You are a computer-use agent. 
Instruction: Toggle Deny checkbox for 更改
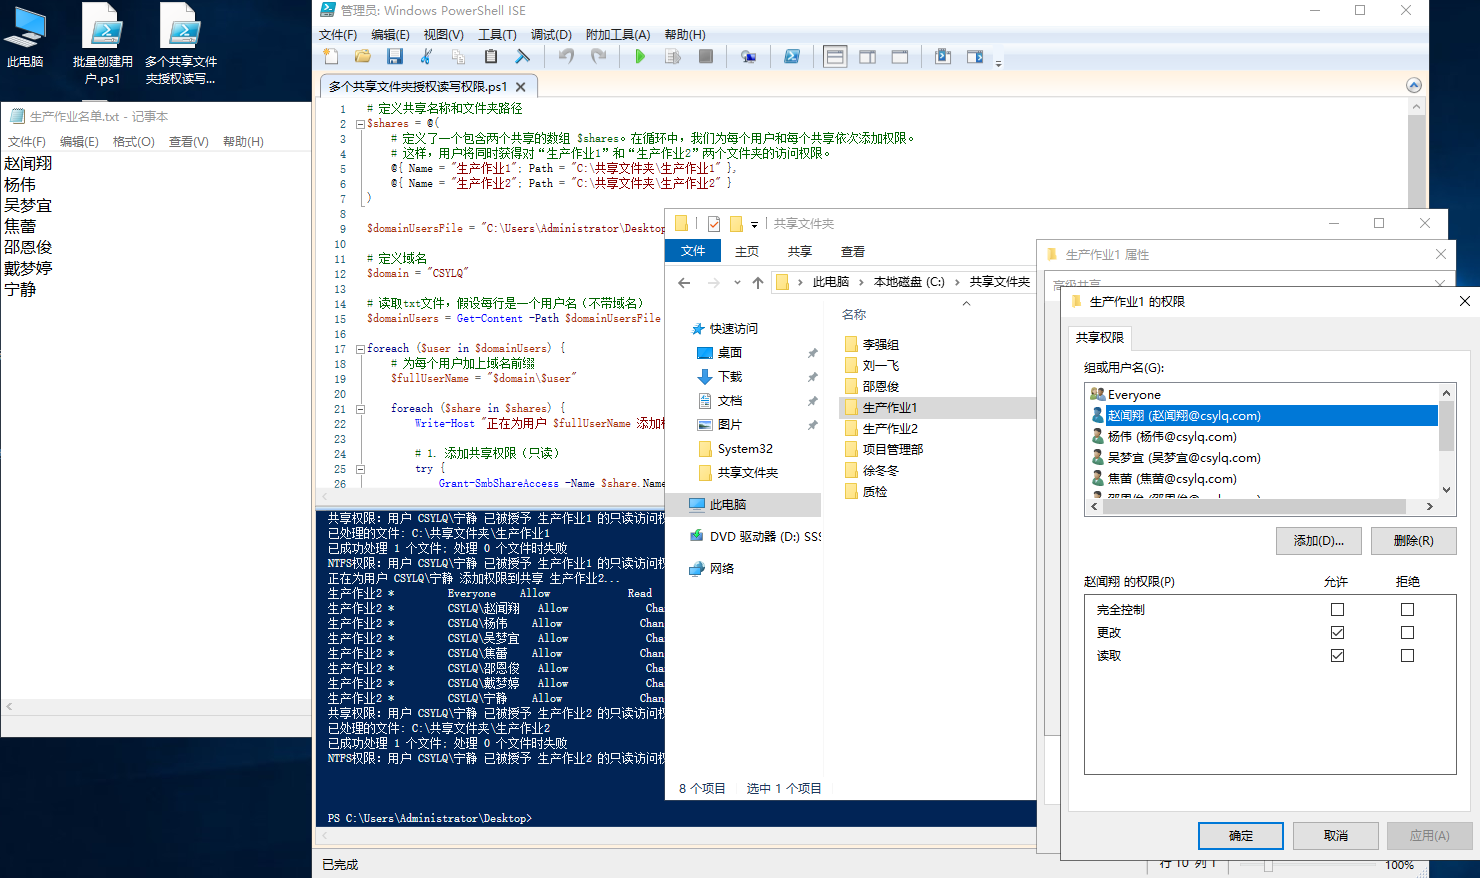tap(1407, 632)
